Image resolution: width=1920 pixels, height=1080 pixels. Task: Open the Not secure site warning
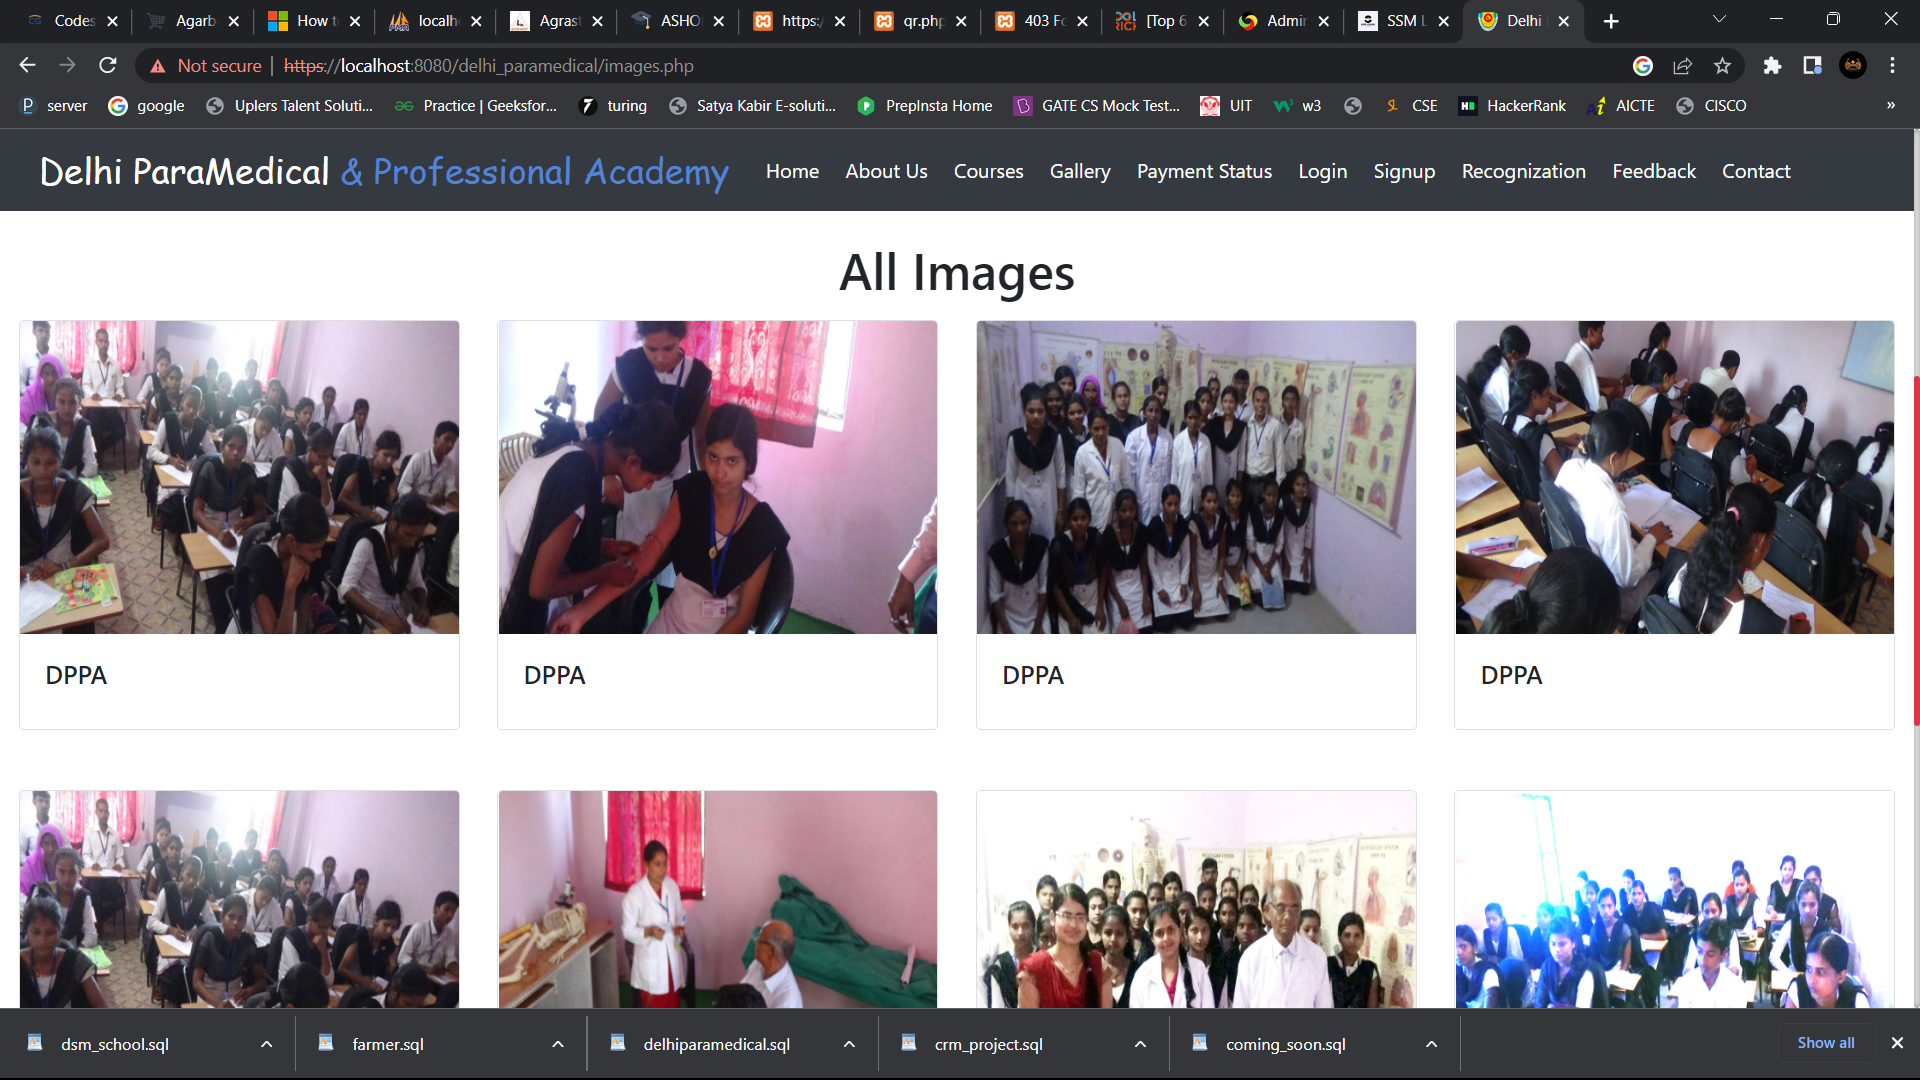coord(205,65)
